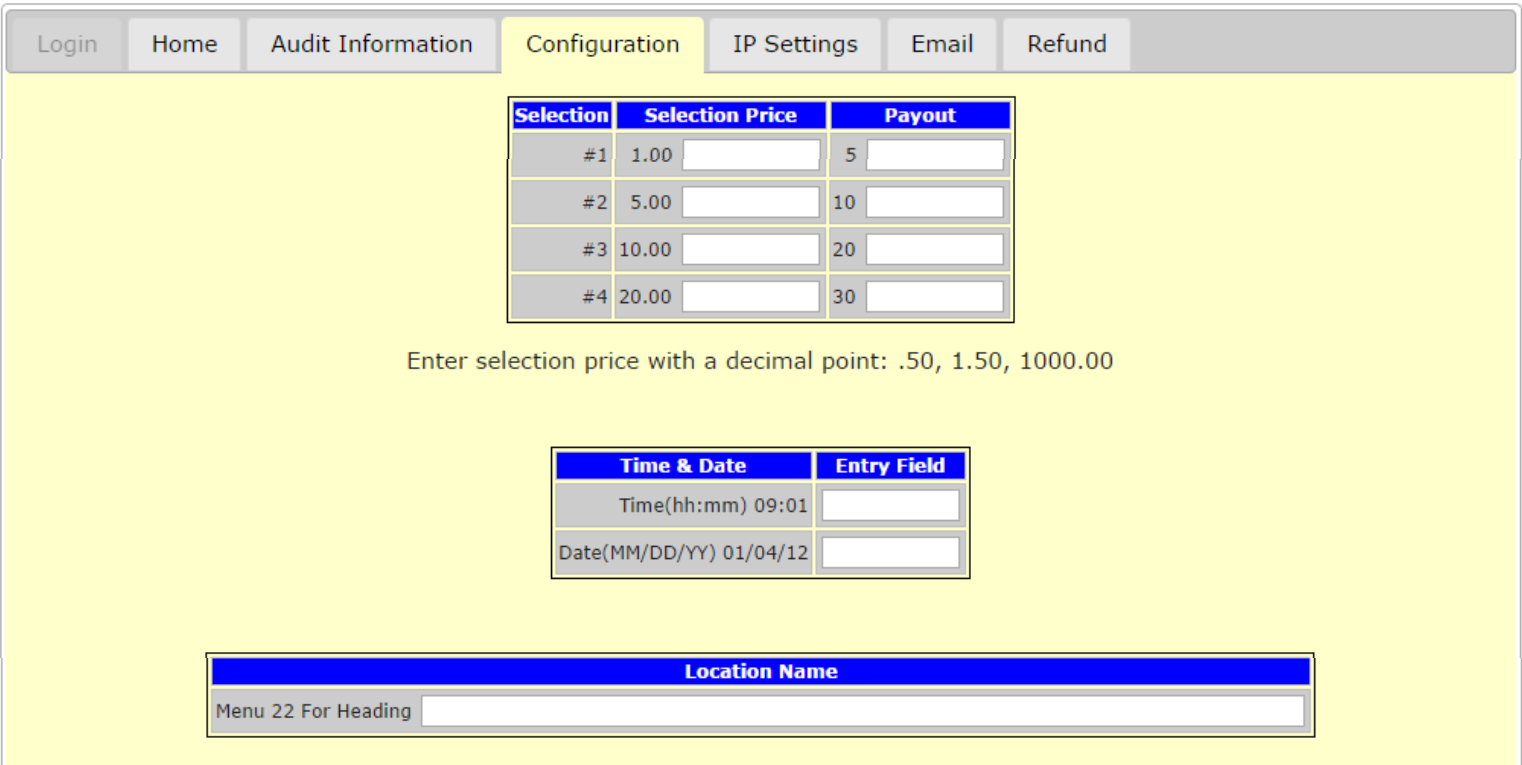
Task: Go to IP Settings tab
Action: tap(795, 44)
